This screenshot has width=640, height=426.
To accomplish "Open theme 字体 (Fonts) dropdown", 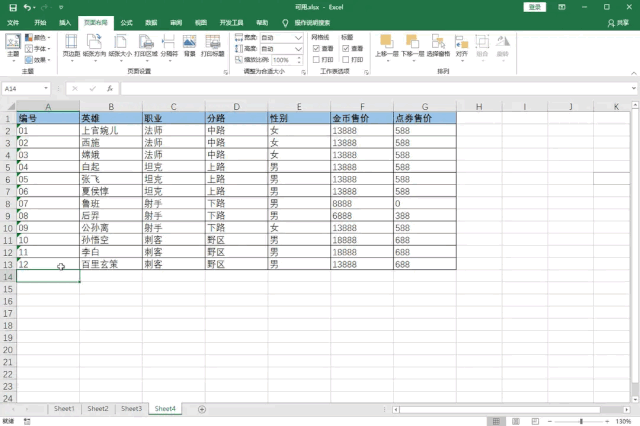I will click(x=38, y=49).
